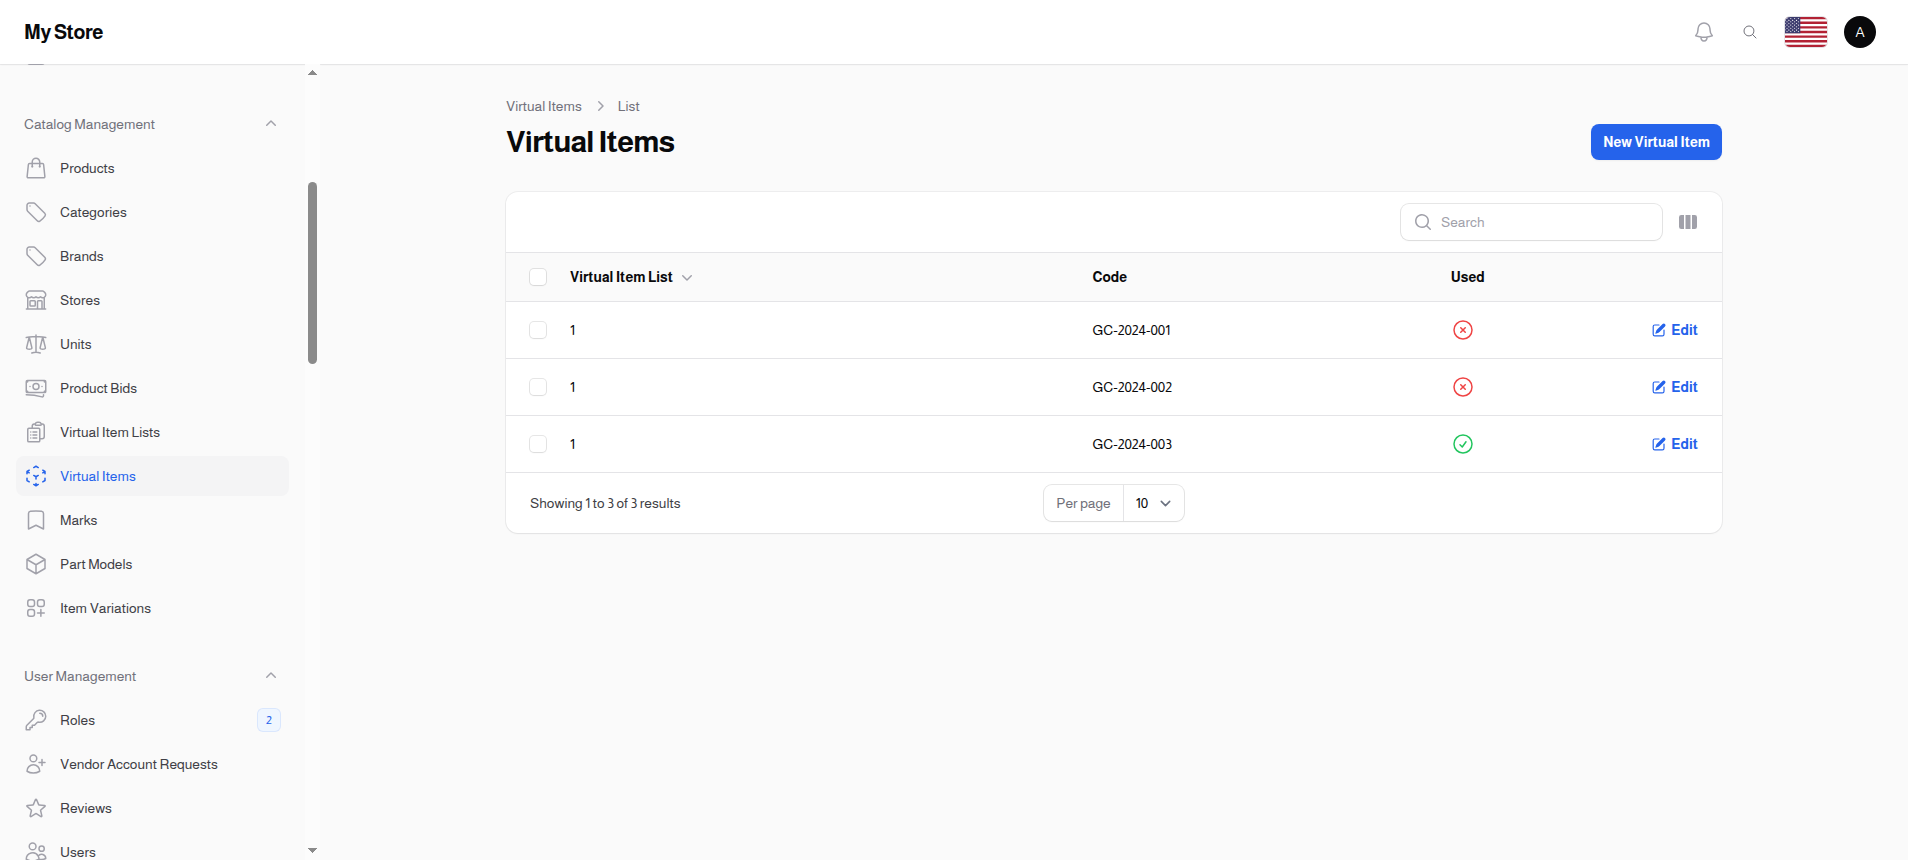Click the red unused icon for GC-2024-002

(1463, 387)
